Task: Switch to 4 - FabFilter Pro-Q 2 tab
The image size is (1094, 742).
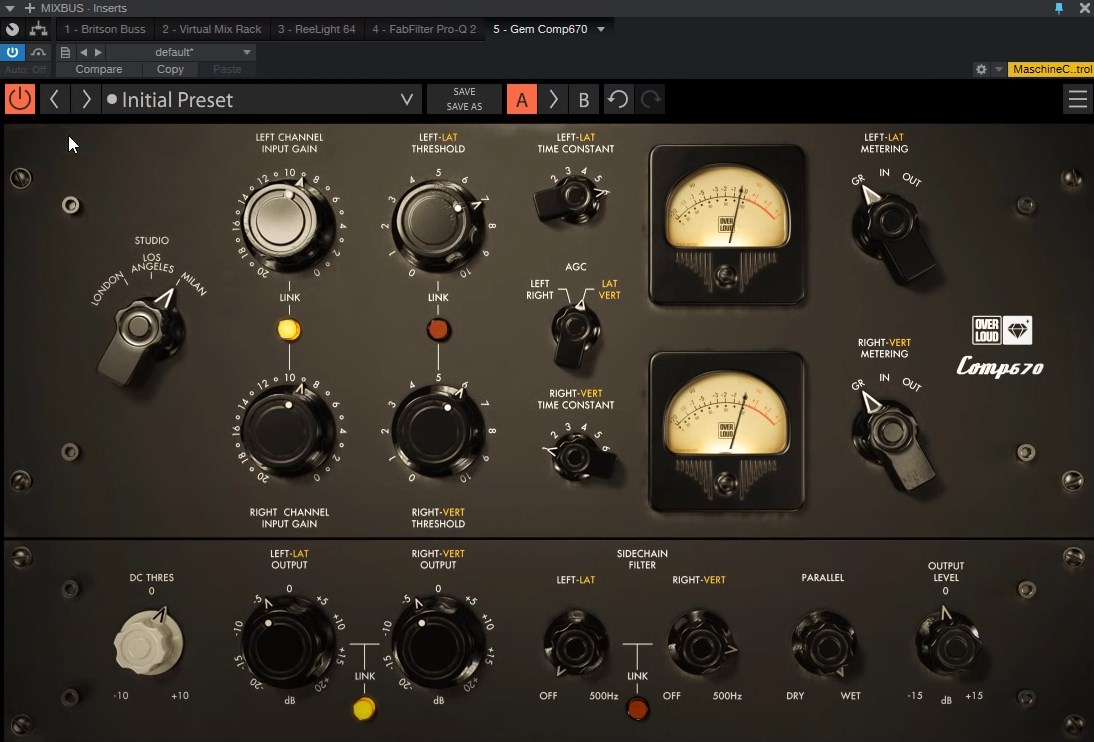Action: pyautogui.click(x=424, y=29)
